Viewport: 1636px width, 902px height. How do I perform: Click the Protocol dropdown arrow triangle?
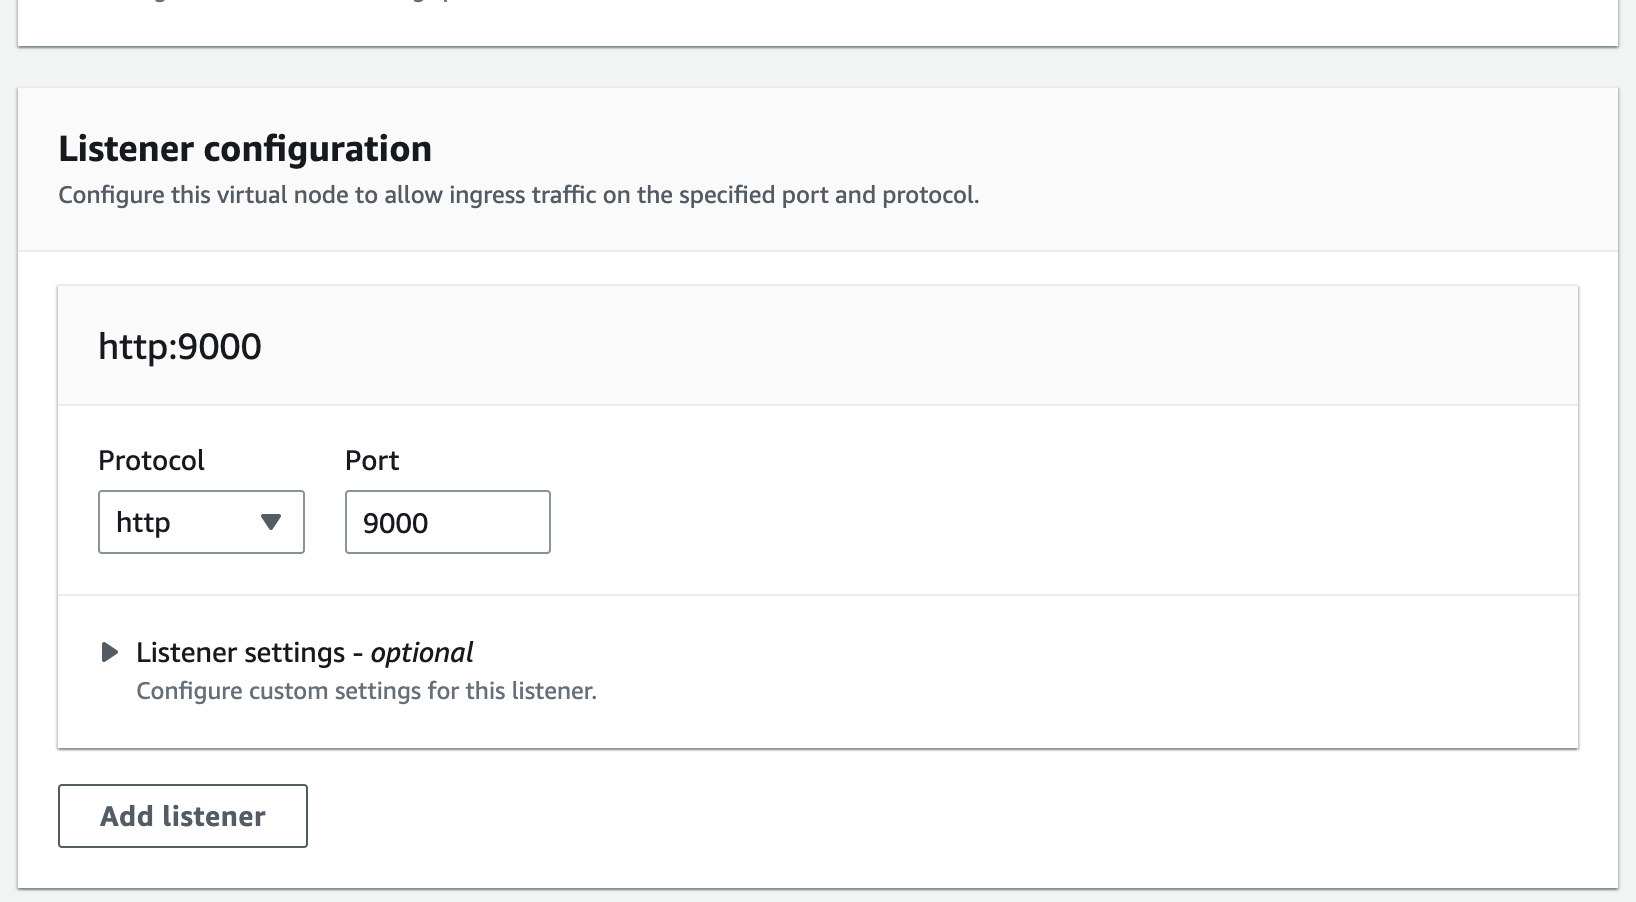click(270, 522)
